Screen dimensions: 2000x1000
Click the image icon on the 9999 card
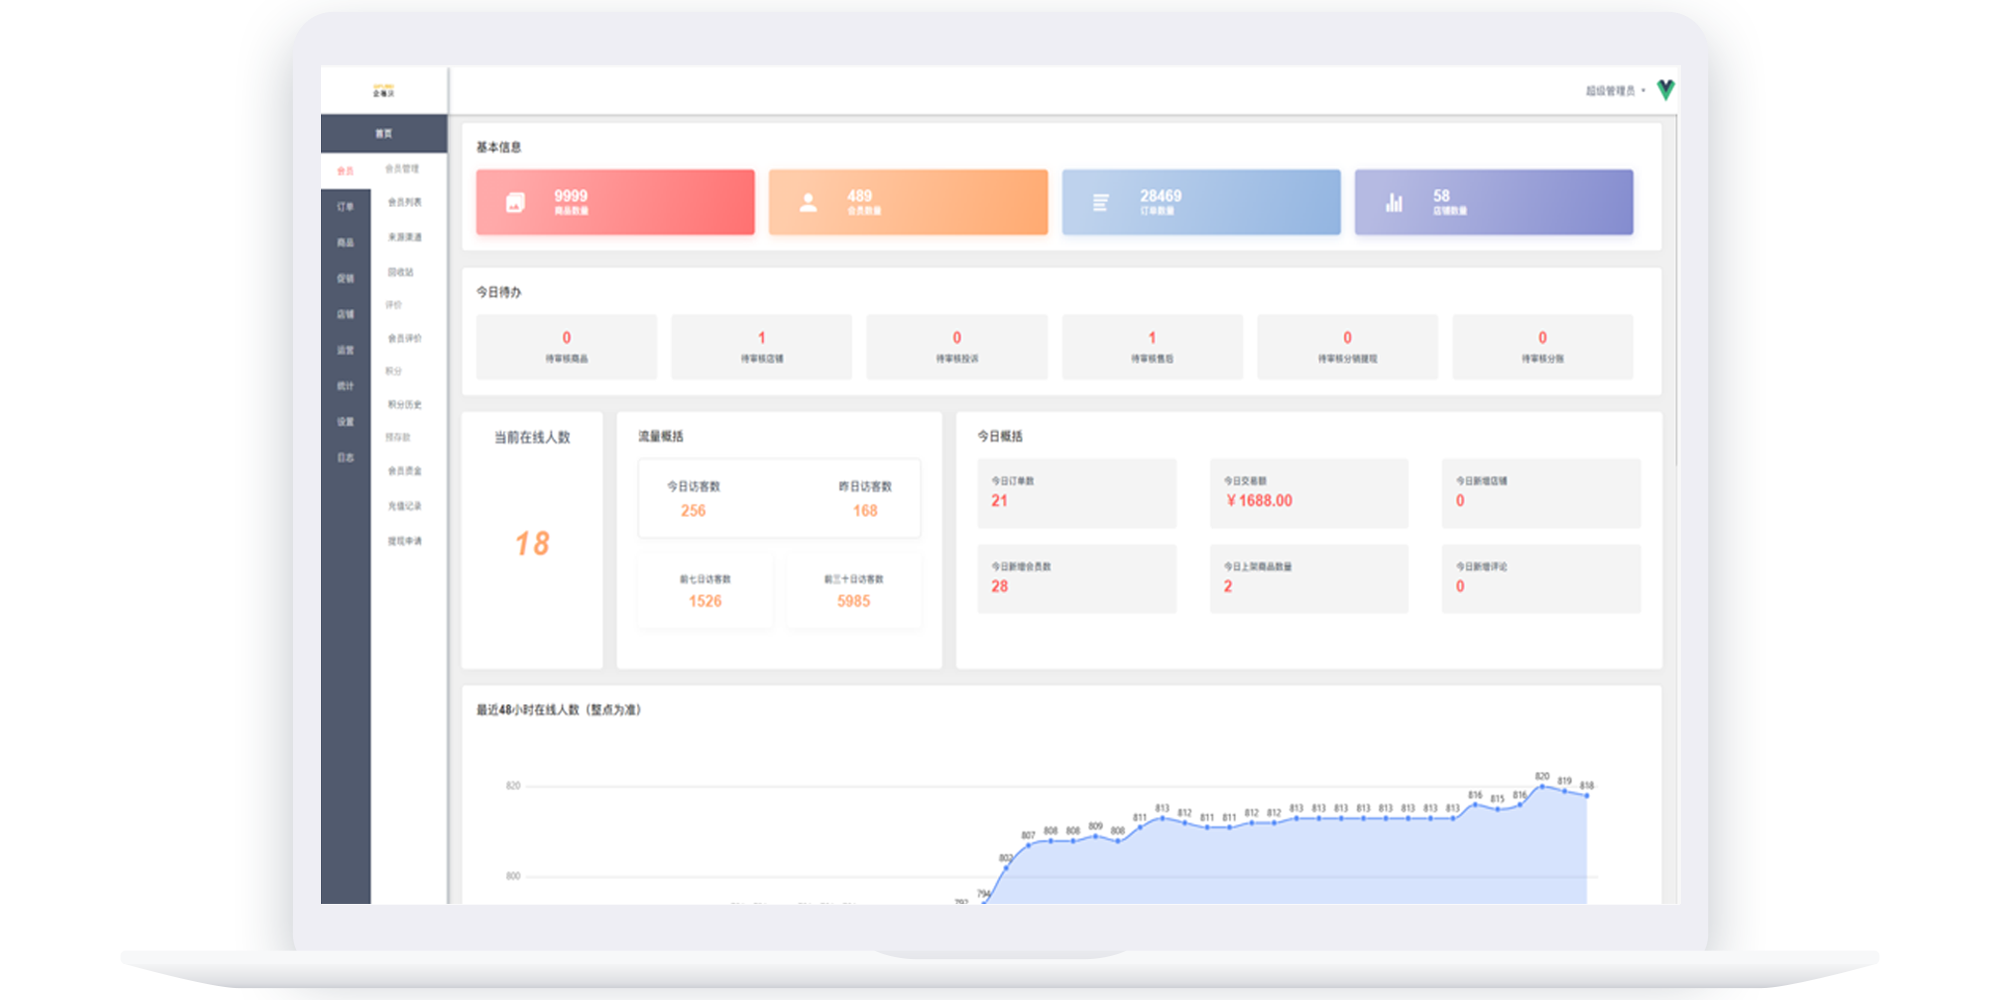click(515, 203)
